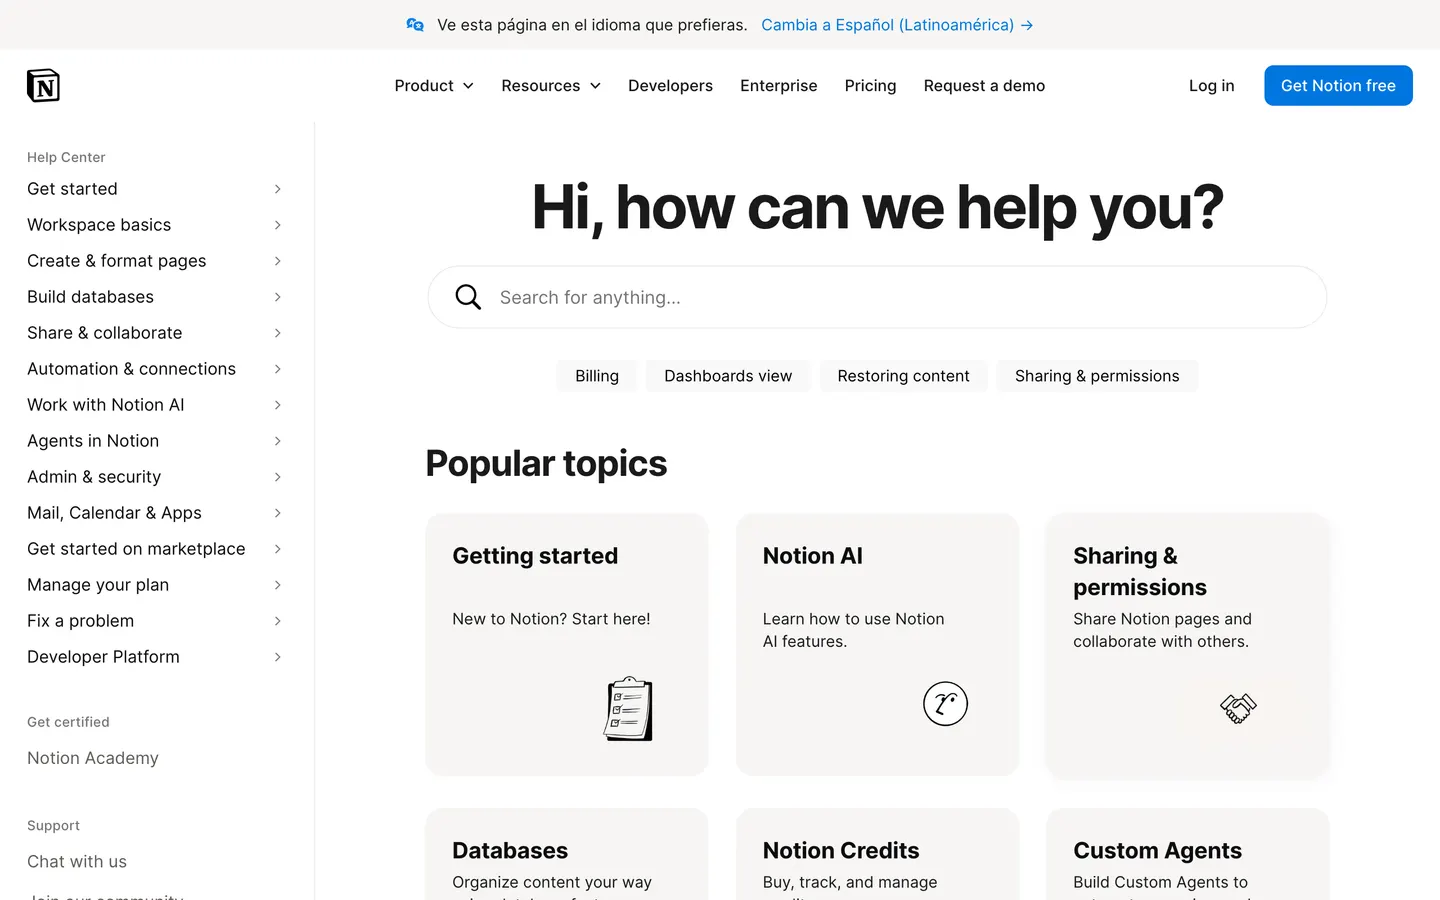Expand Get started on marketplace chevron
This screenshot has width=1440, height=900.
tap(278, 549)
